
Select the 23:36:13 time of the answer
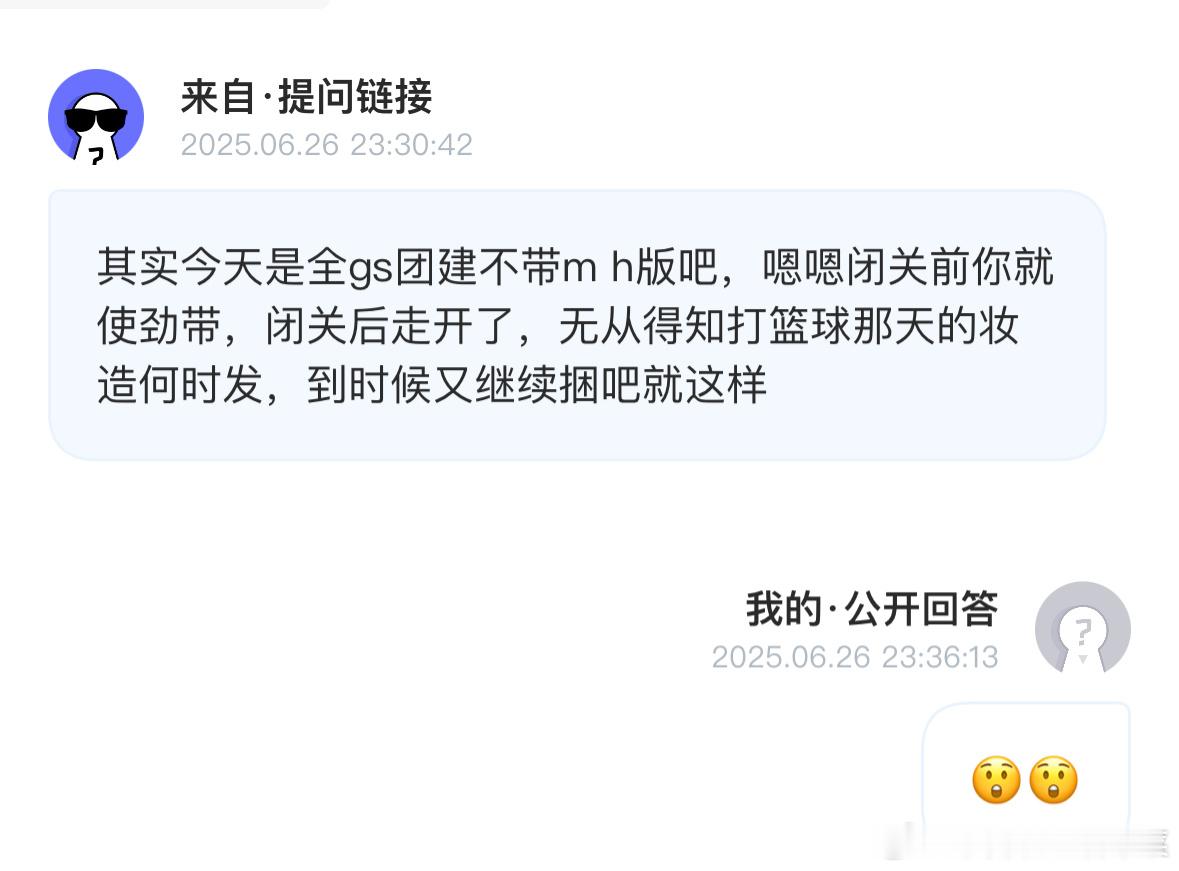pyautogui.click(x=940, y=657)
